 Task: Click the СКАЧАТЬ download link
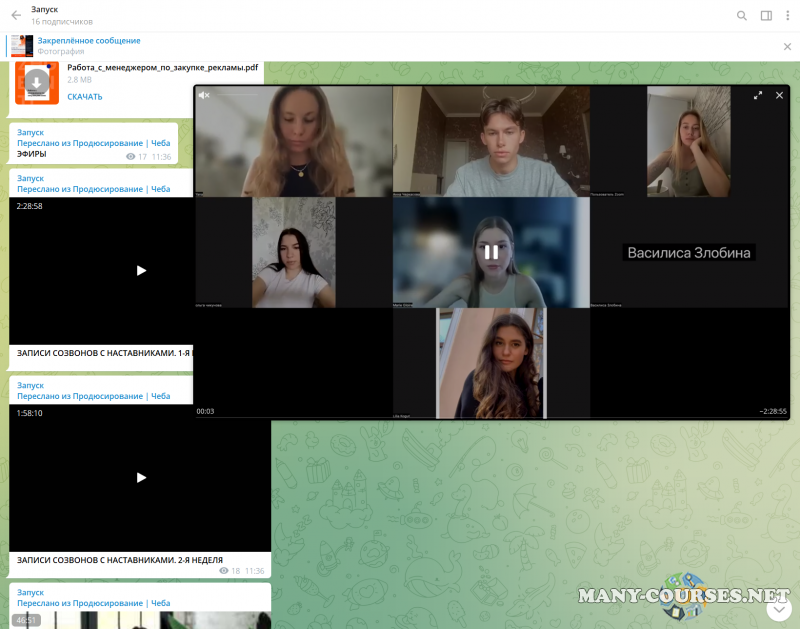click(85, 97)
